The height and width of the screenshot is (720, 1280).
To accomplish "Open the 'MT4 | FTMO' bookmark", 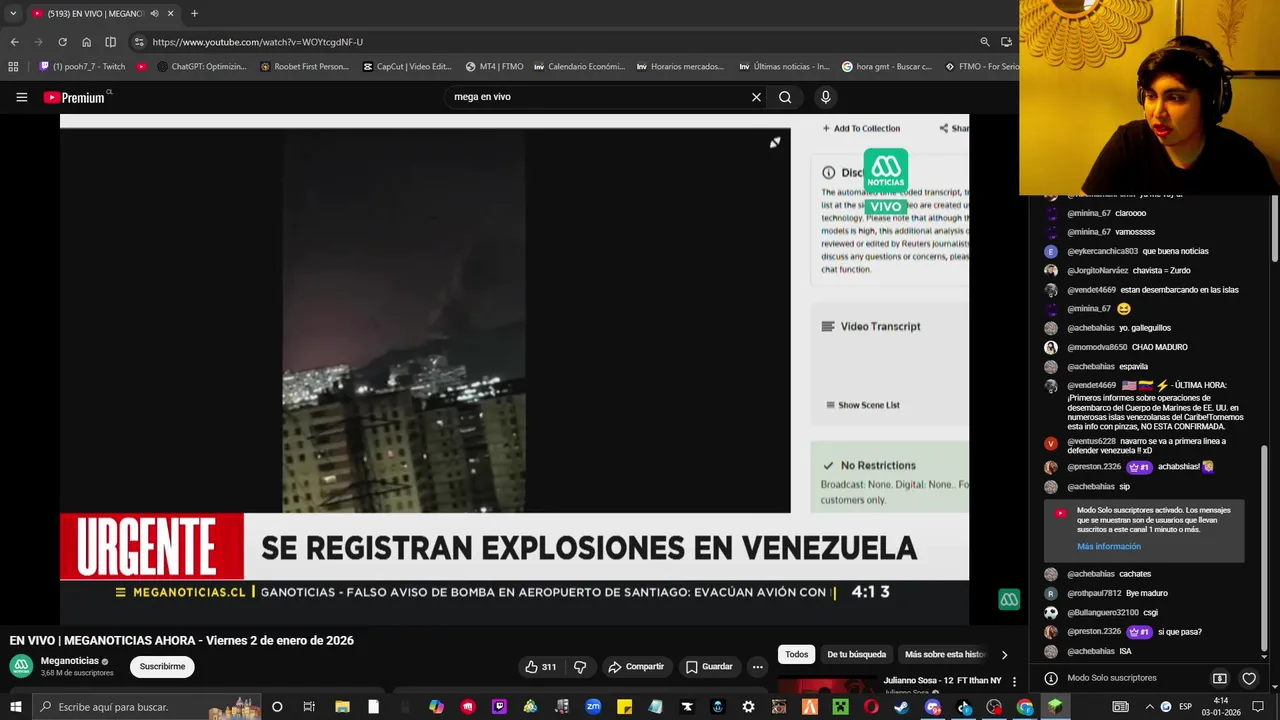I will (x=494, y=67).
